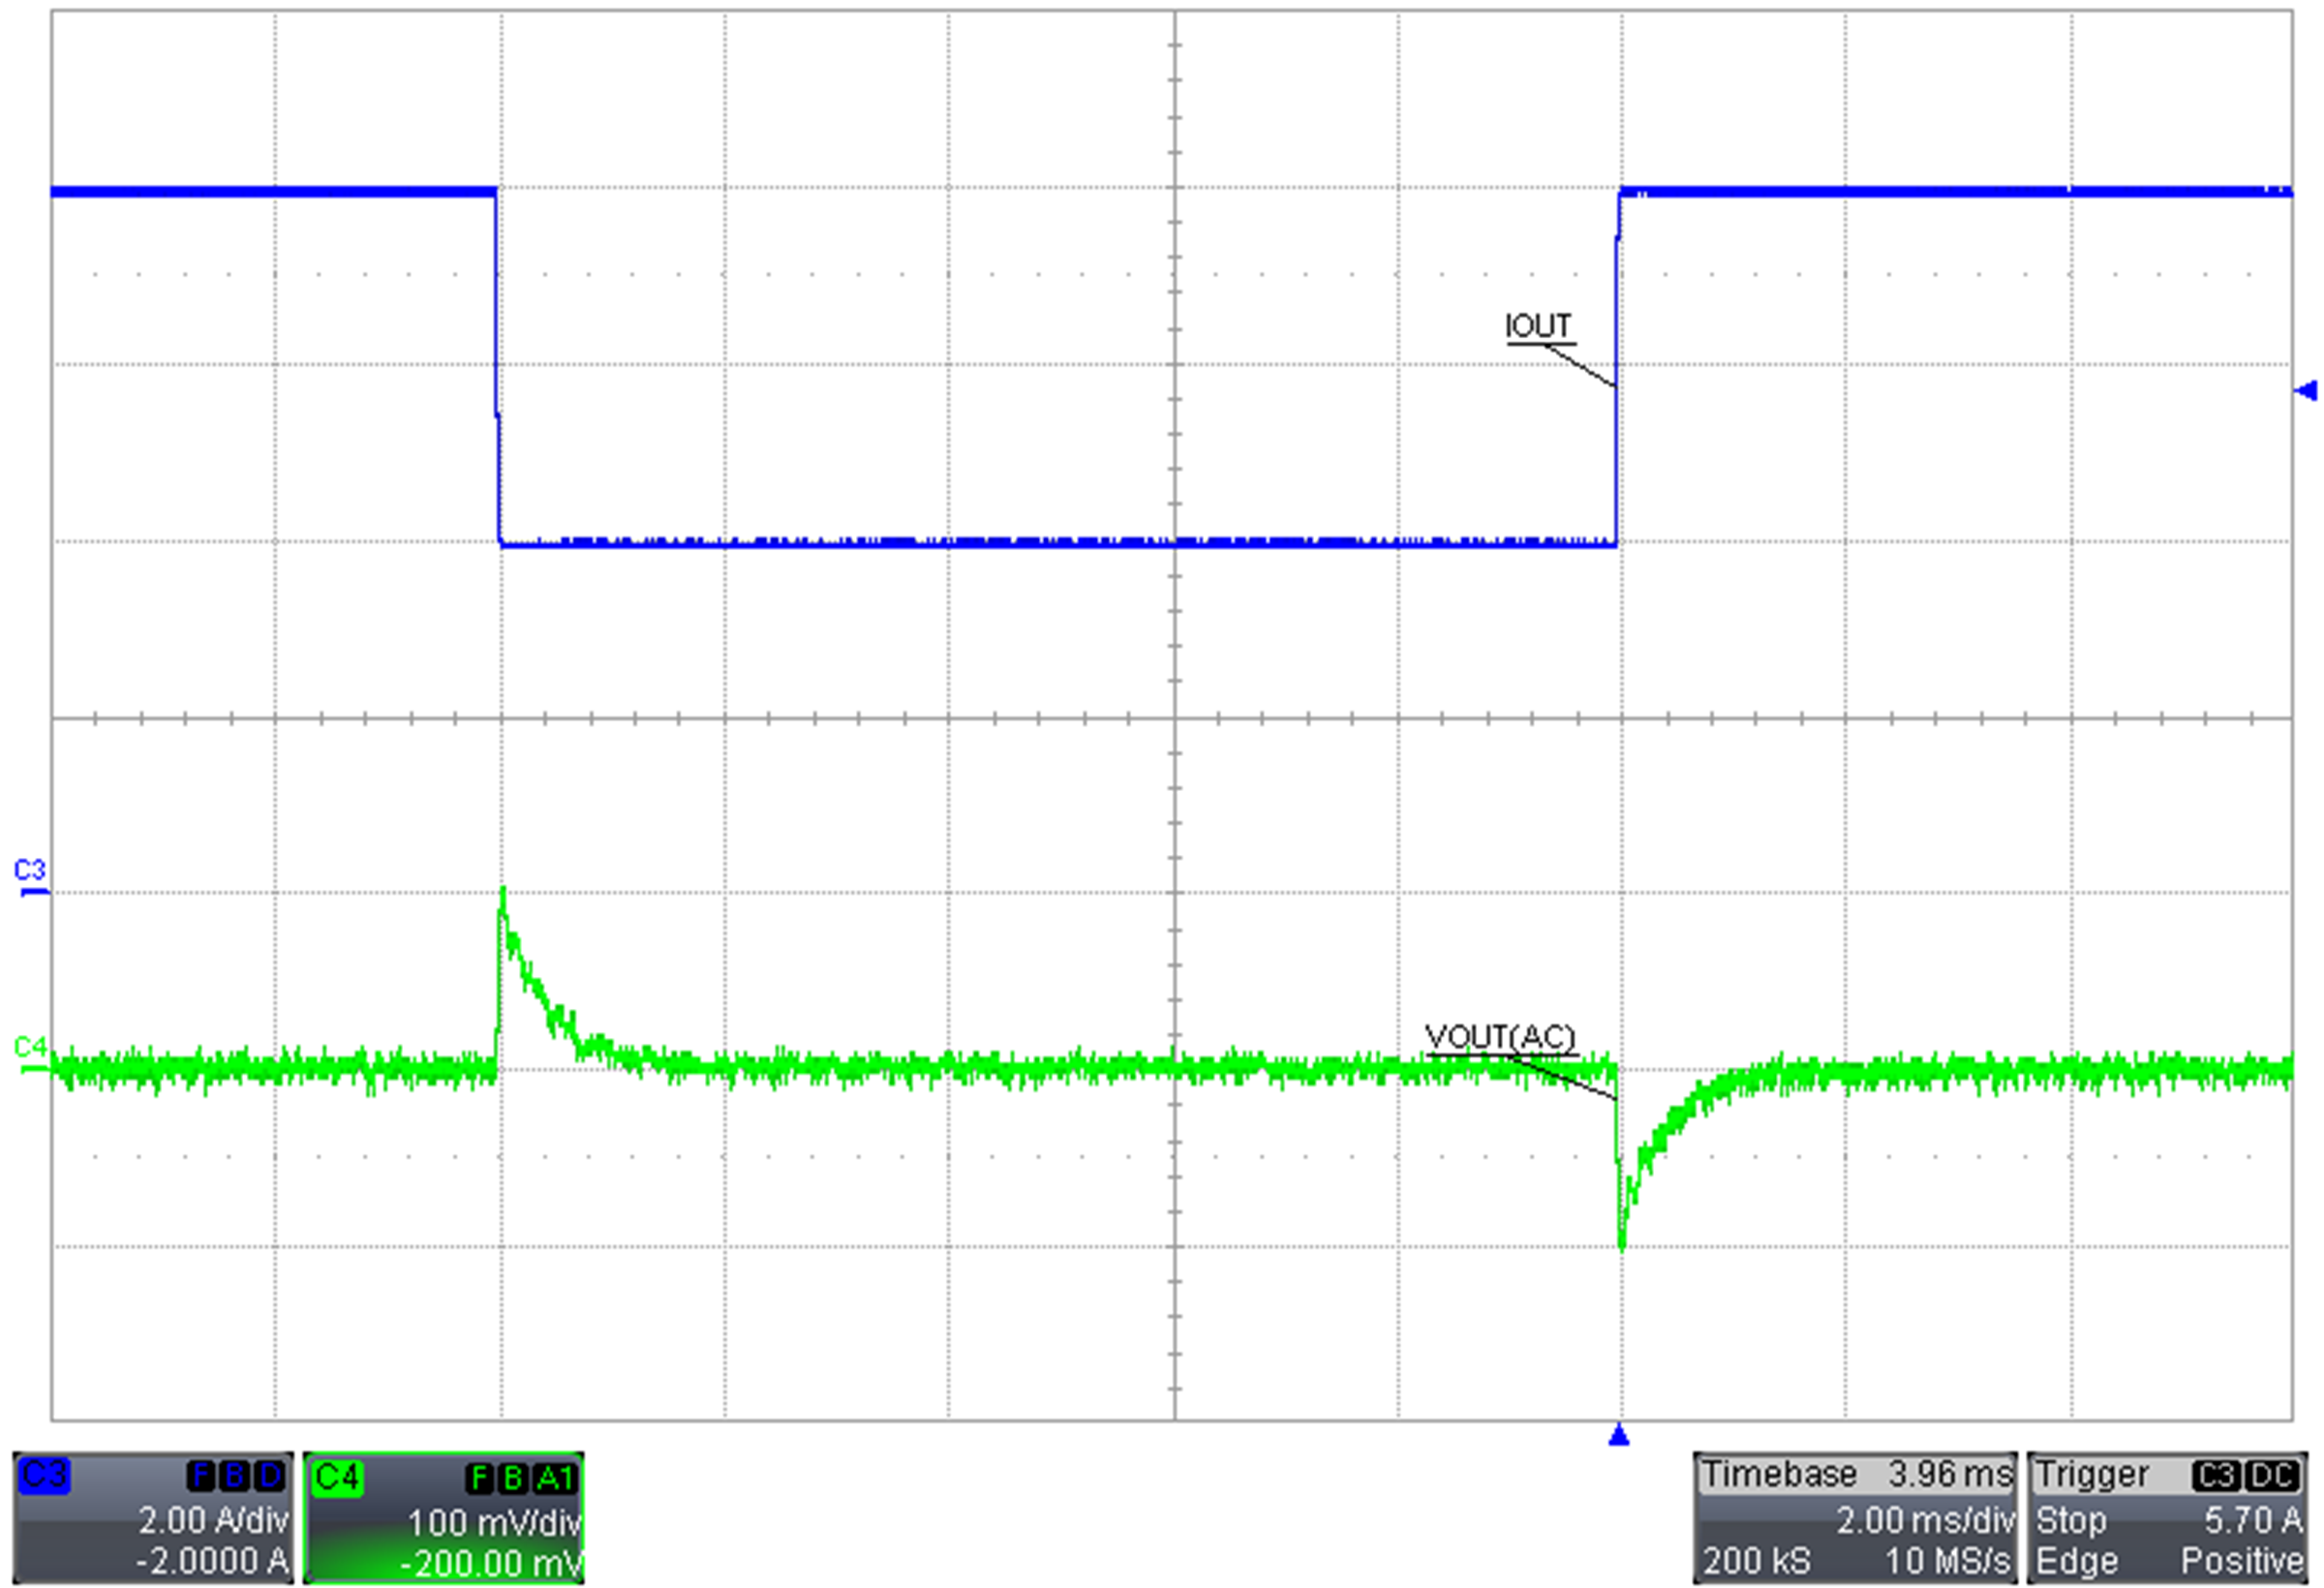
Task: Open the Timebase settings panel
Action: point(1780,1474)
